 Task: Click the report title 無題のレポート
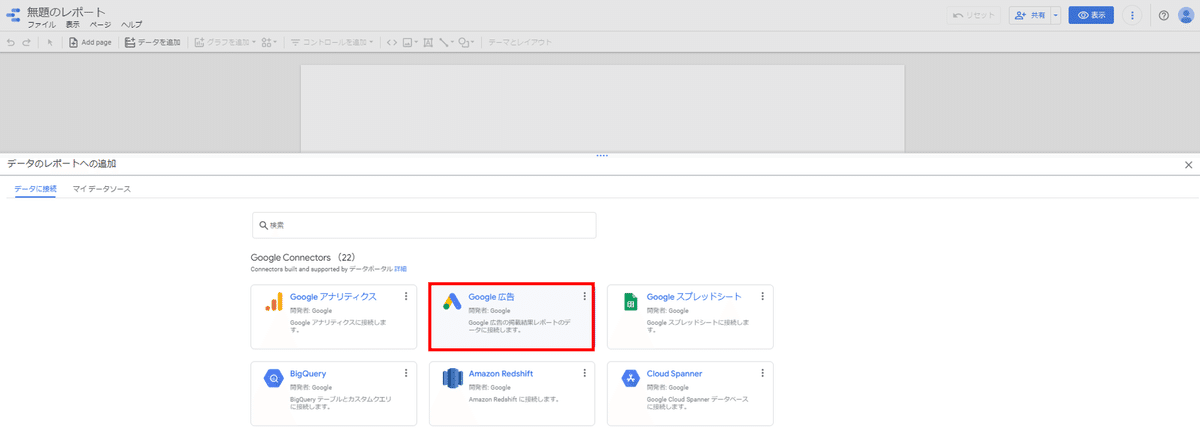point(66,10)
